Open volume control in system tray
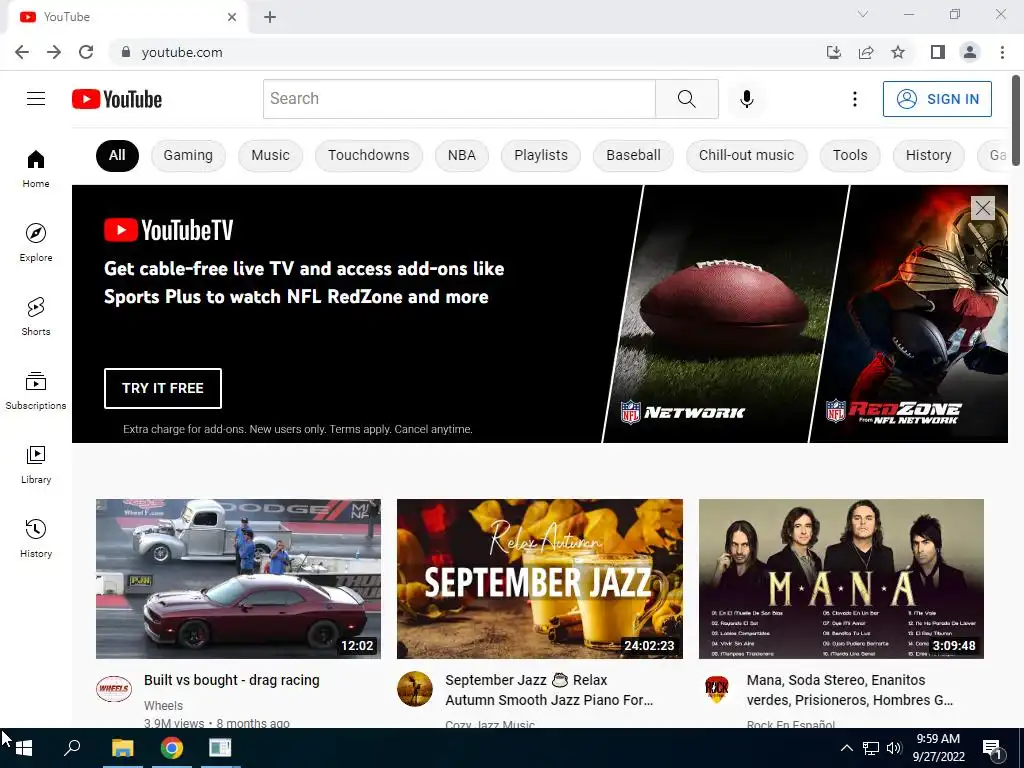 point(894,748)
